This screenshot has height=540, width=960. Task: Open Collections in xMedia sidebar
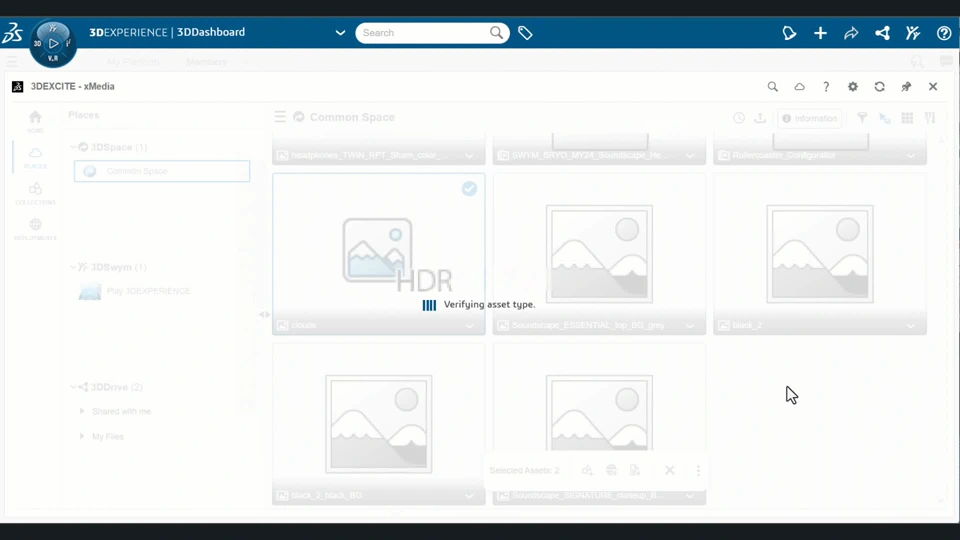(35, 193)
